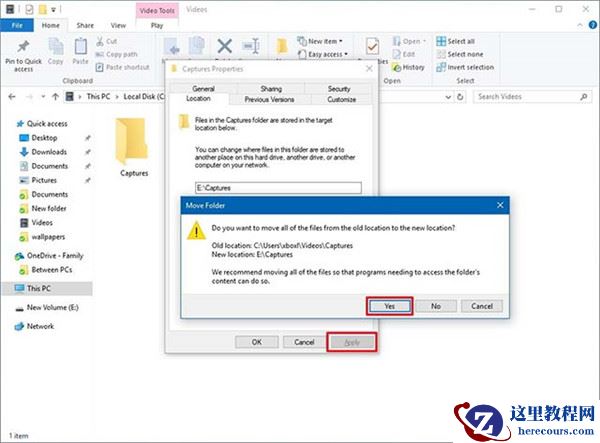Click Edit in Open group
600x443 pixels.
pos(404,54)
